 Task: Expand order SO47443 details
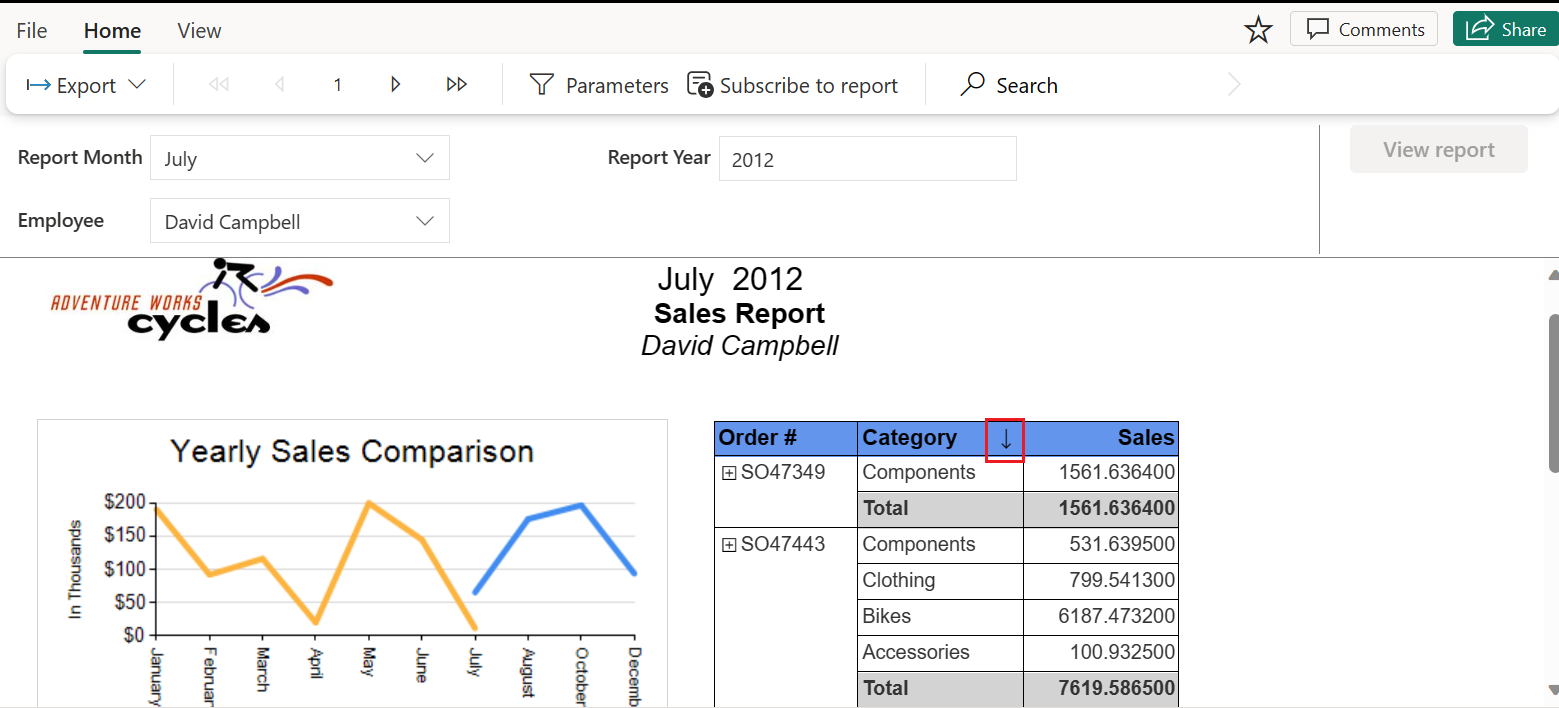(x=729, y=545)
